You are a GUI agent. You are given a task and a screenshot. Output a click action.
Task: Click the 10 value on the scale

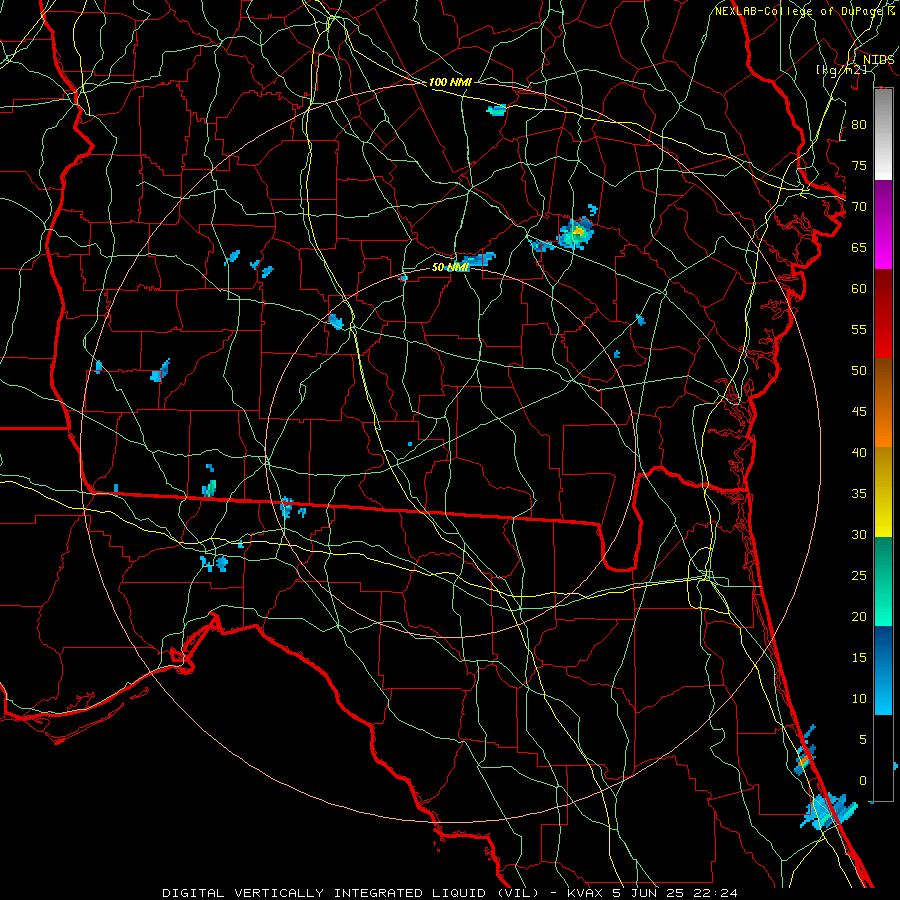coord(859,699)
